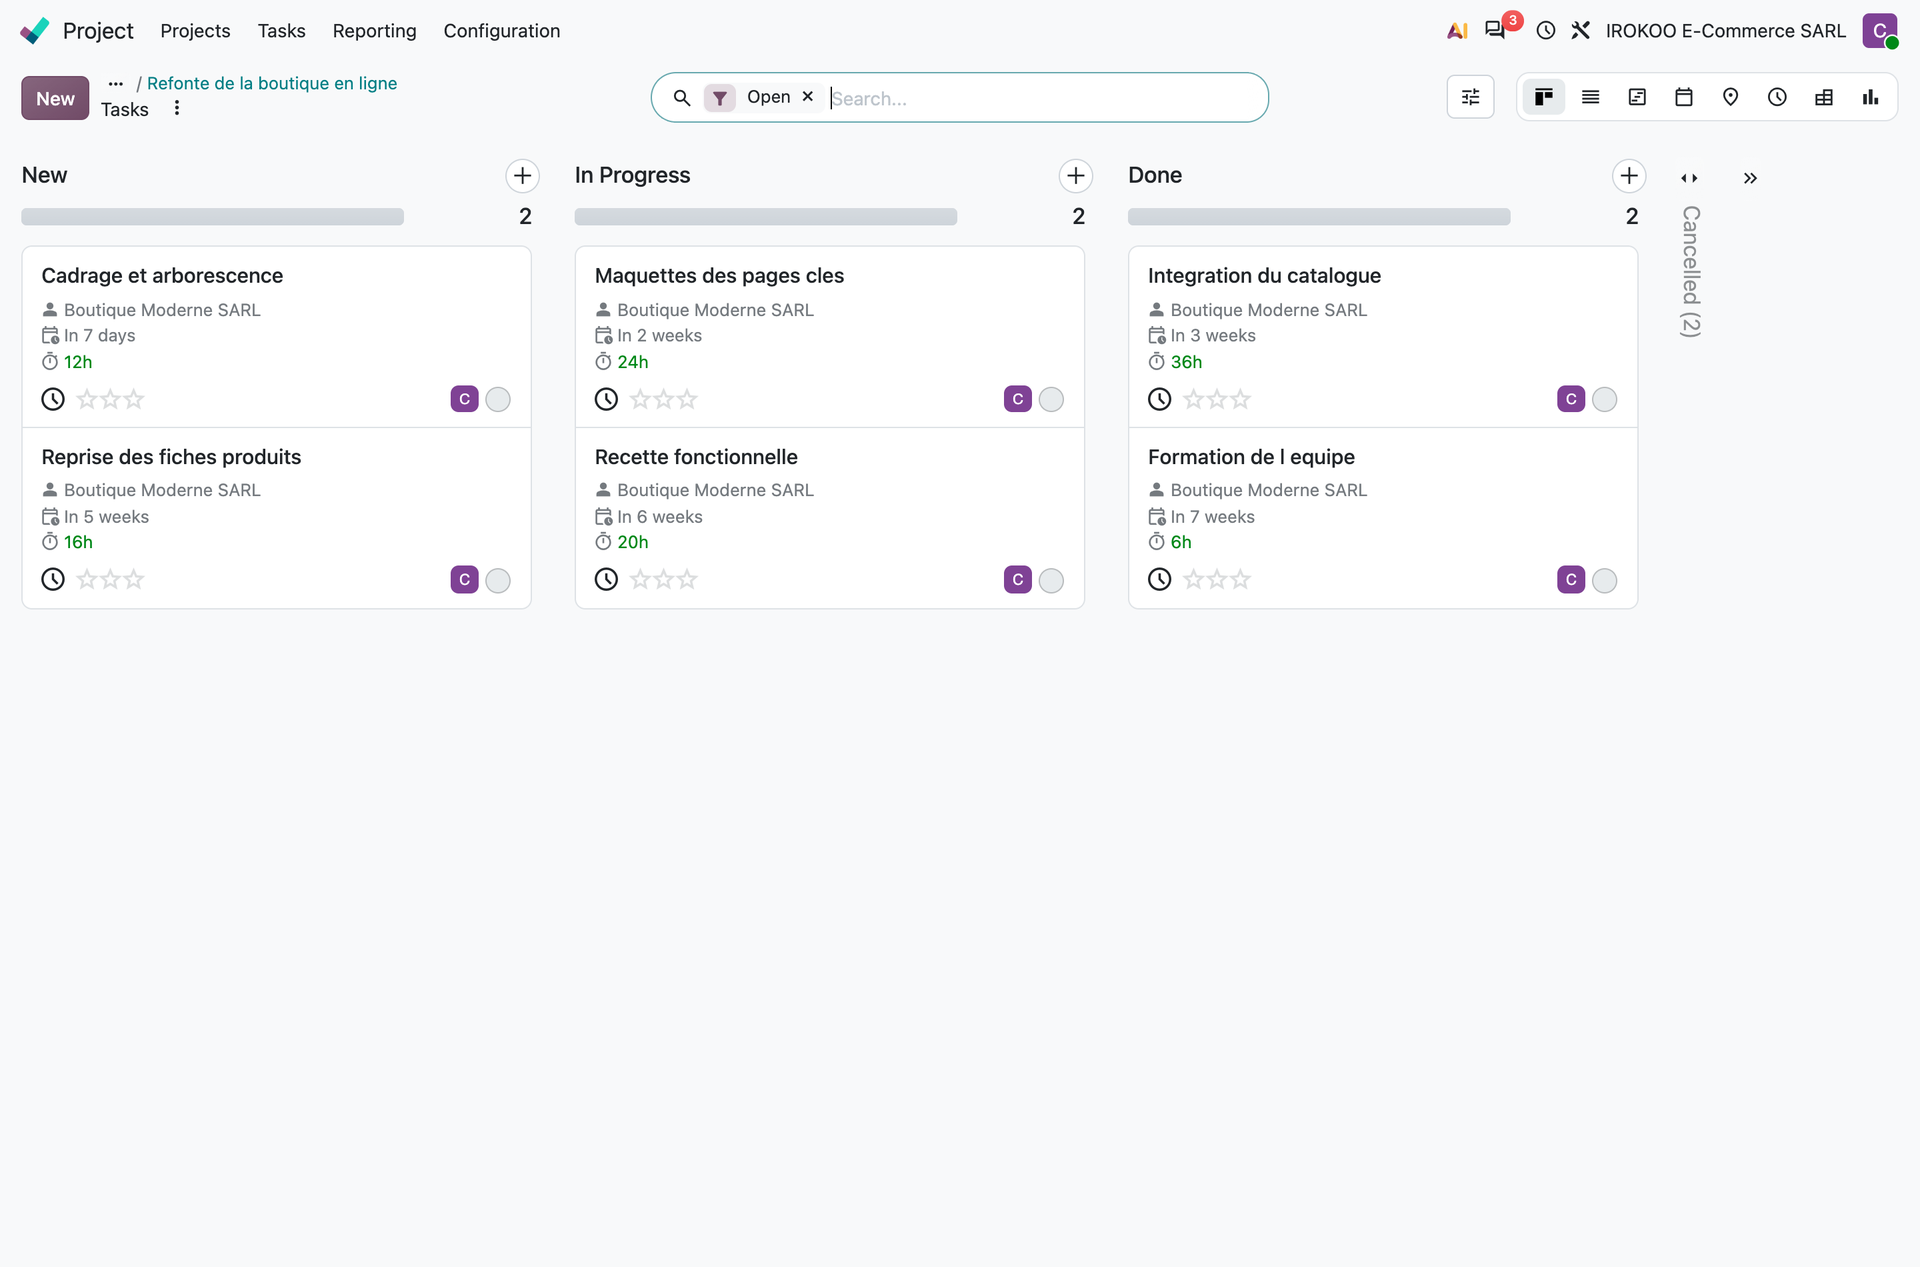Set state circle on Cadrage et arborescence
The width and height of the screenshot is (1920, 1267).
[x=498, y=400]
